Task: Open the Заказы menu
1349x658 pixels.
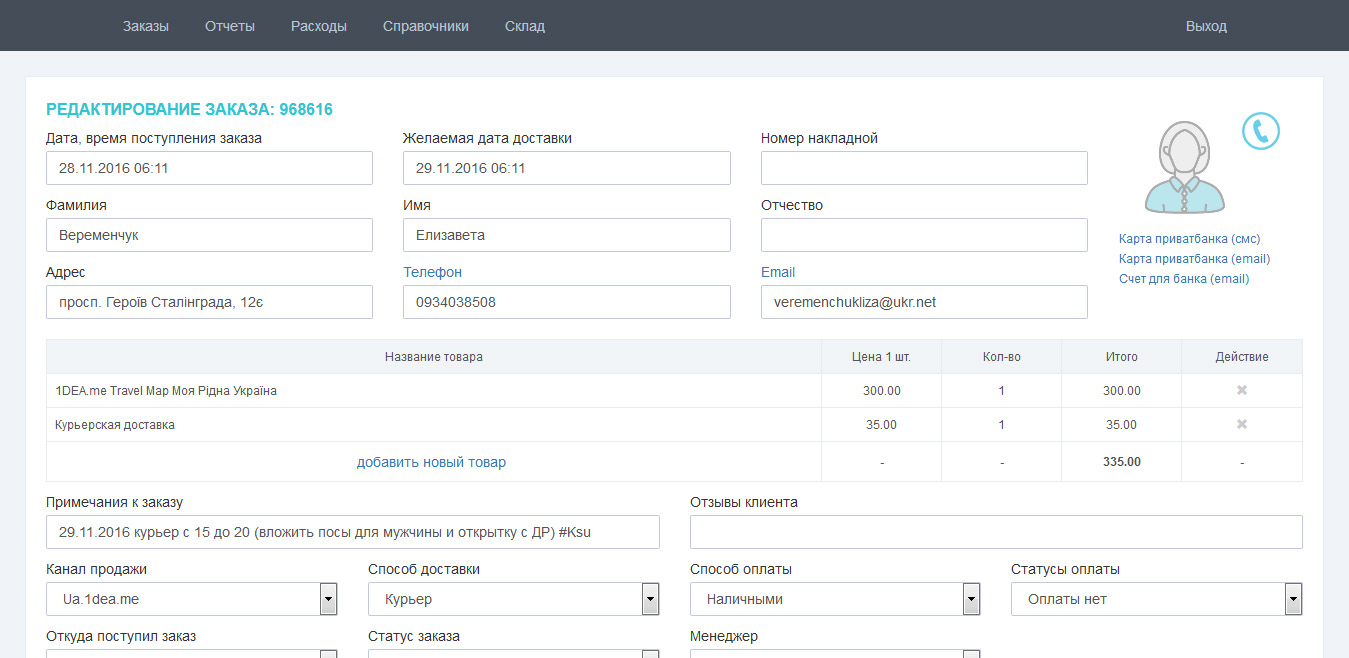Action: 146,26
